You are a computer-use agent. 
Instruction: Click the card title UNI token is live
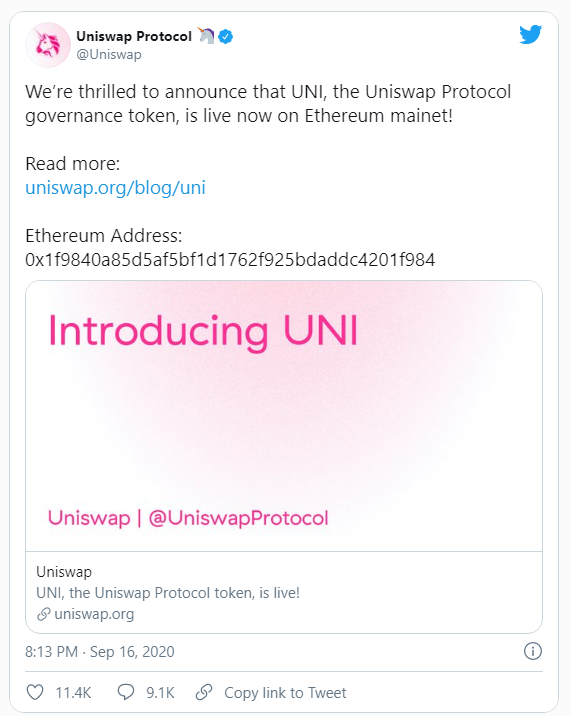click(168, 593)
